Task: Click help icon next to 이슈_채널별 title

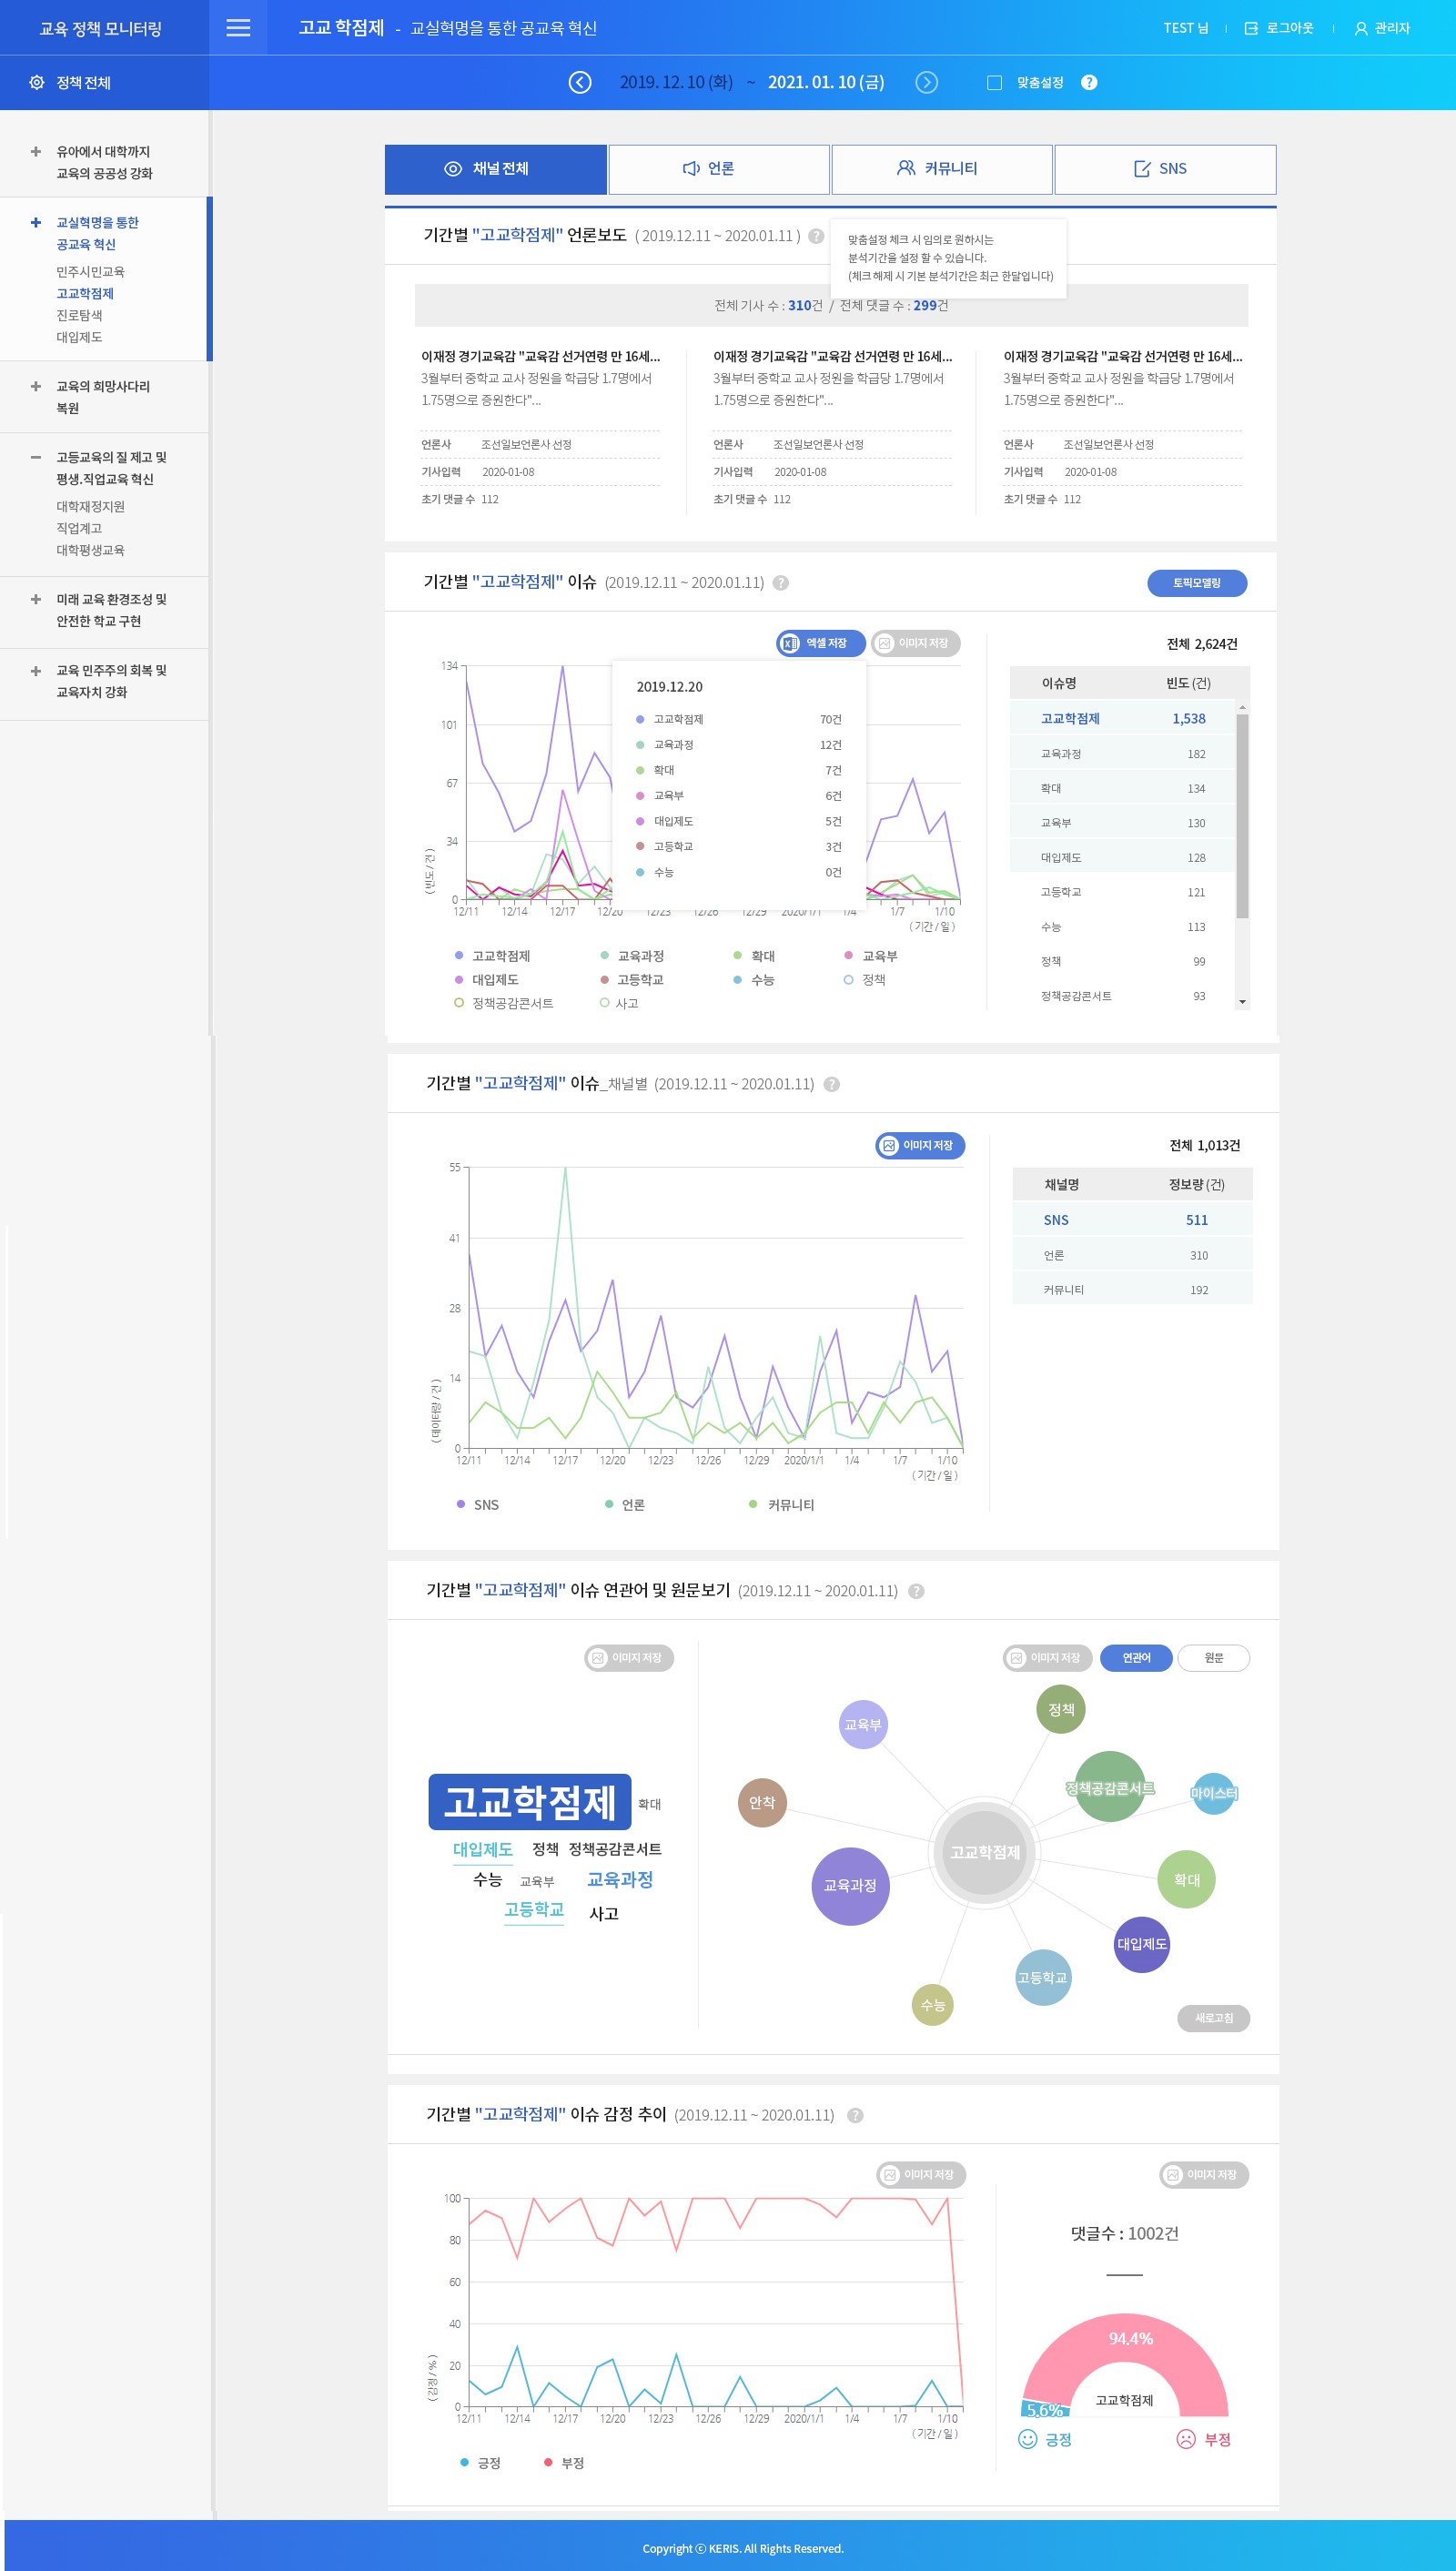Action: coord(831,1084)
